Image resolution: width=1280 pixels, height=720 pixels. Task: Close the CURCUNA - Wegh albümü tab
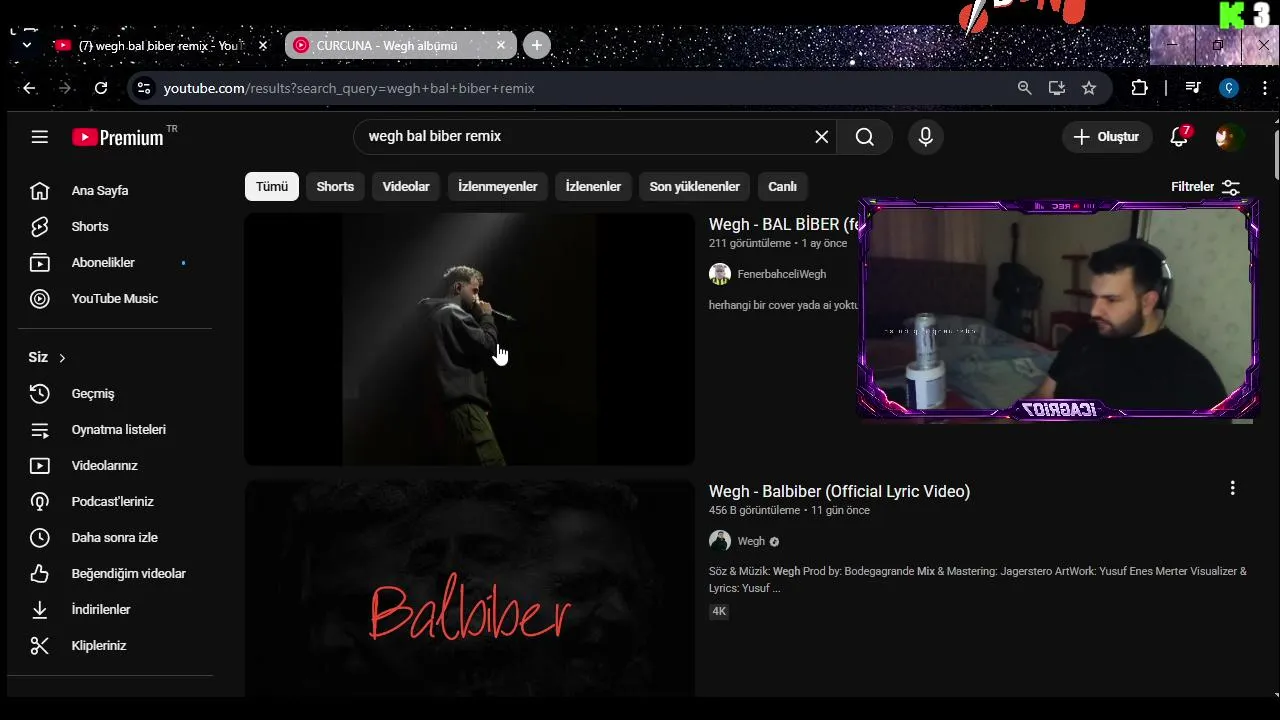pyautogui.click(x=501, y=46)
